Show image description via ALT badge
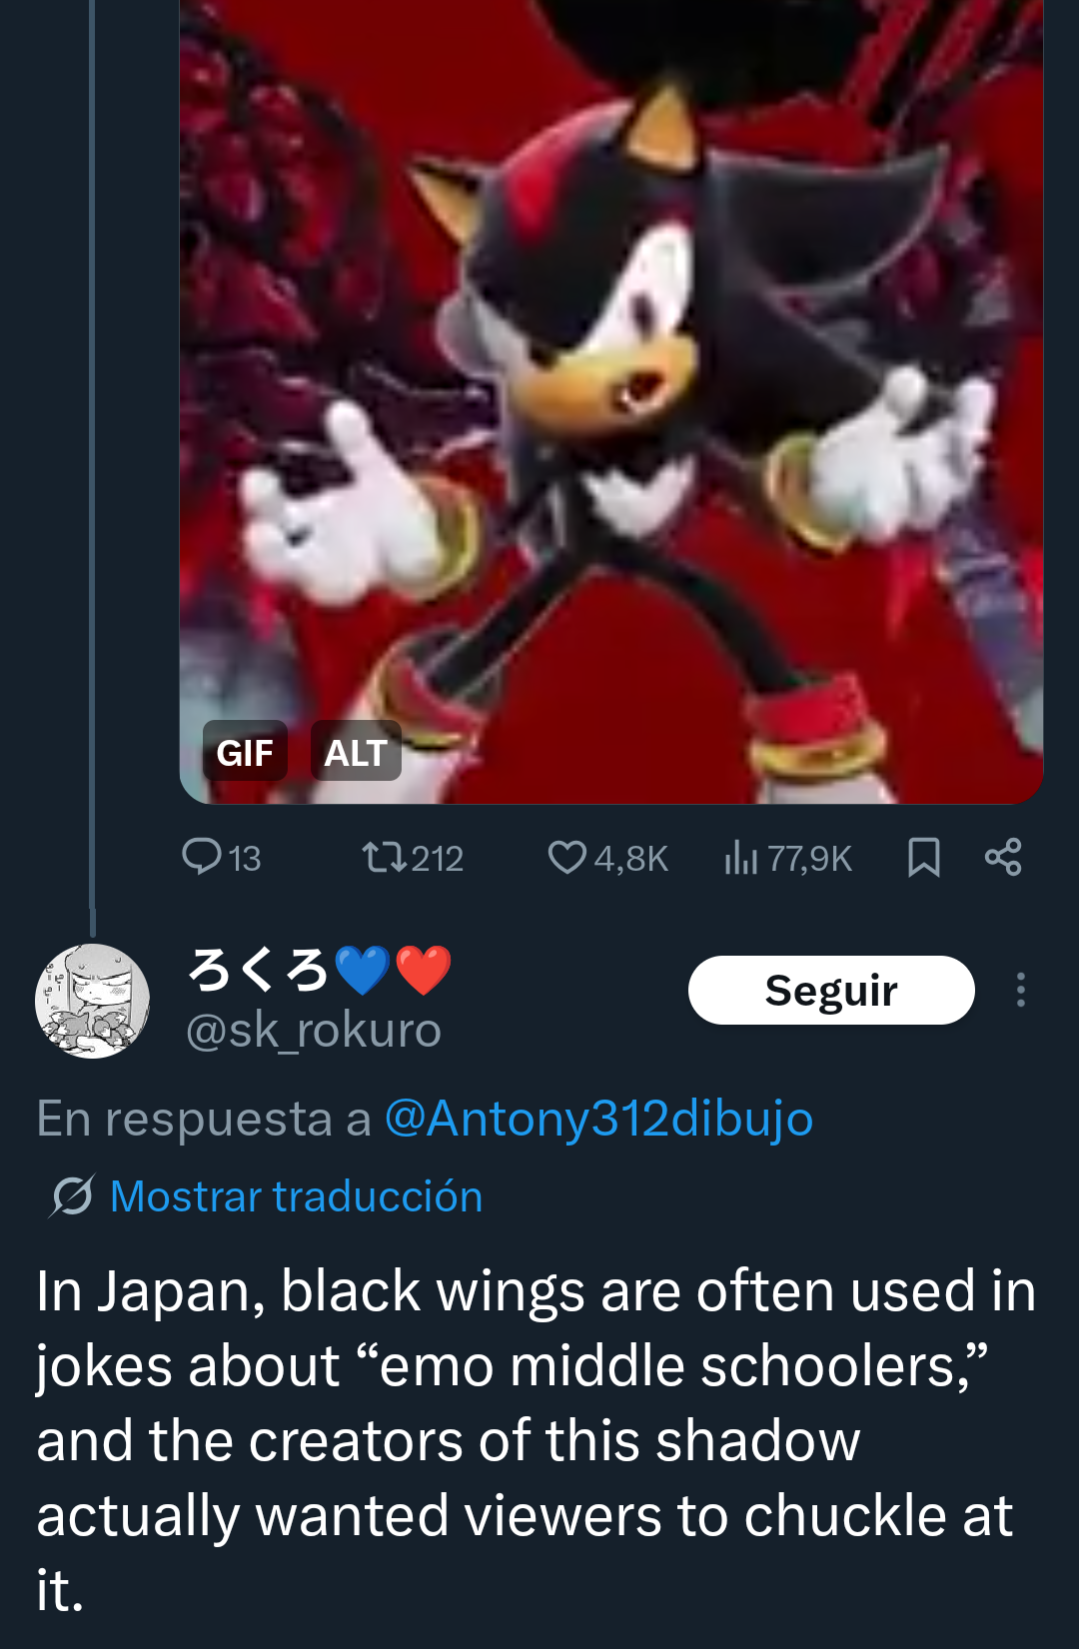Image resolution: width=1079 pixels, height=1649 pixels. click(x=356, y=752)
